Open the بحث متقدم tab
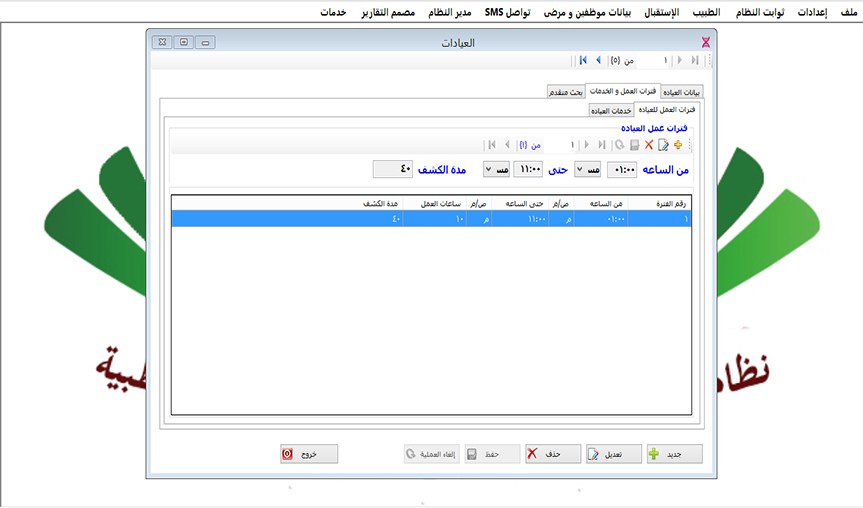Image resolution: width=863 pixels, height=508 pixels. pyautogui.click(x=565, y=92)
